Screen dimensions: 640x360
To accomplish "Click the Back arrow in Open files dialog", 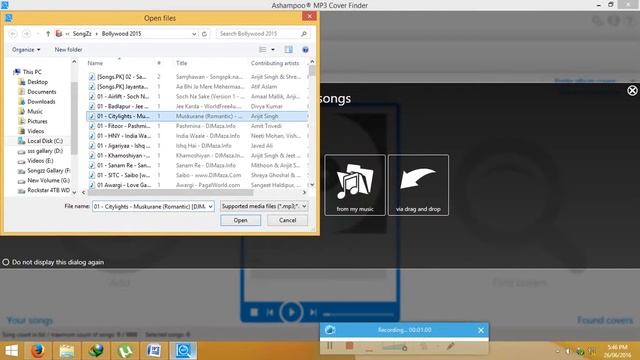I will coord(13,34).
